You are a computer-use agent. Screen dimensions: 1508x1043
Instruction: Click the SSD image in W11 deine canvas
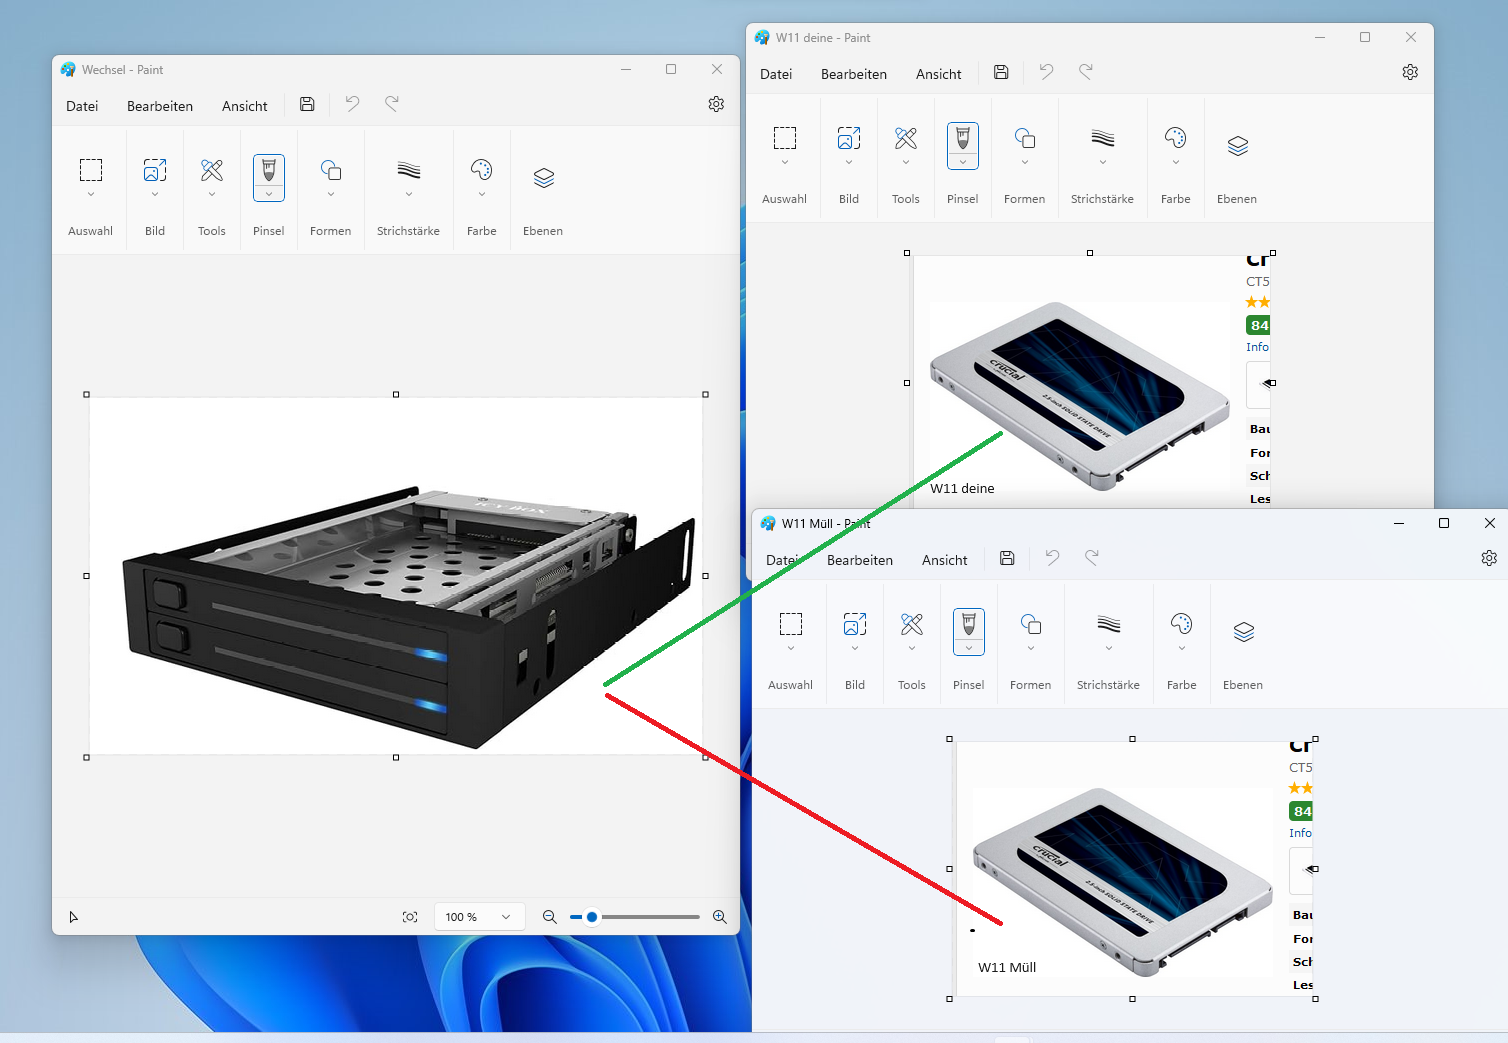(1080, 396)
